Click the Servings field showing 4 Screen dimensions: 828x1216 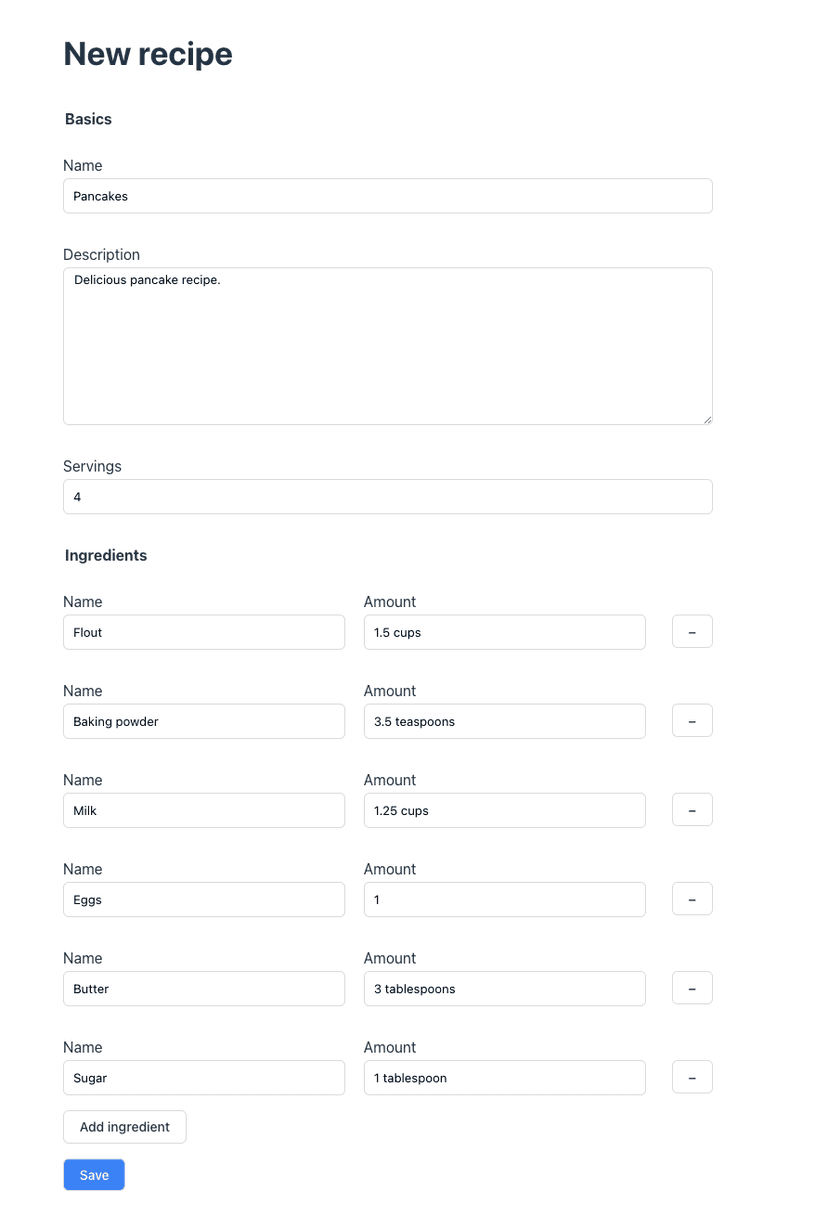(x=387, y=496)
